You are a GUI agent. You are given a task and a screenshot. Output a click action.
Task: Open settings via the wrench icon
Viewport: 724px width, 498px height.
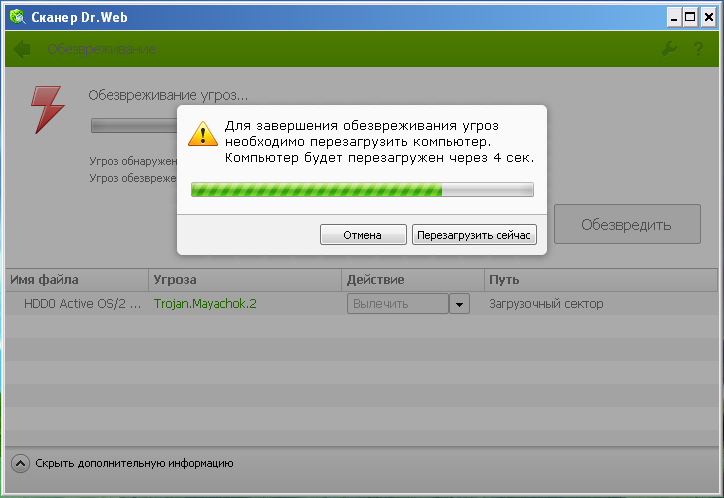tap(669, 48)
